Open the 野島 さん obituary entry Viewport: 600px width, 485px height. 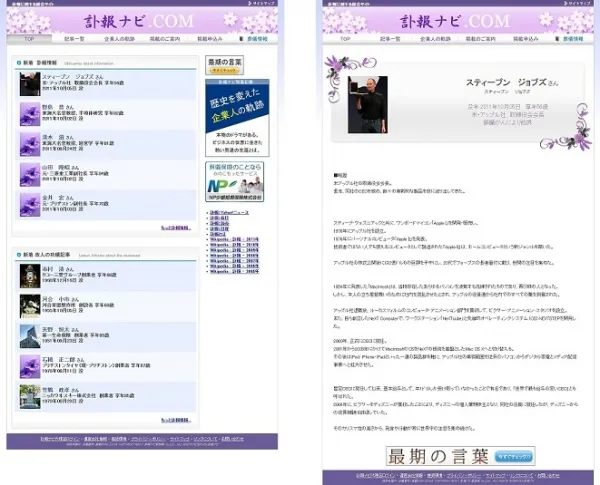(106, 114)
